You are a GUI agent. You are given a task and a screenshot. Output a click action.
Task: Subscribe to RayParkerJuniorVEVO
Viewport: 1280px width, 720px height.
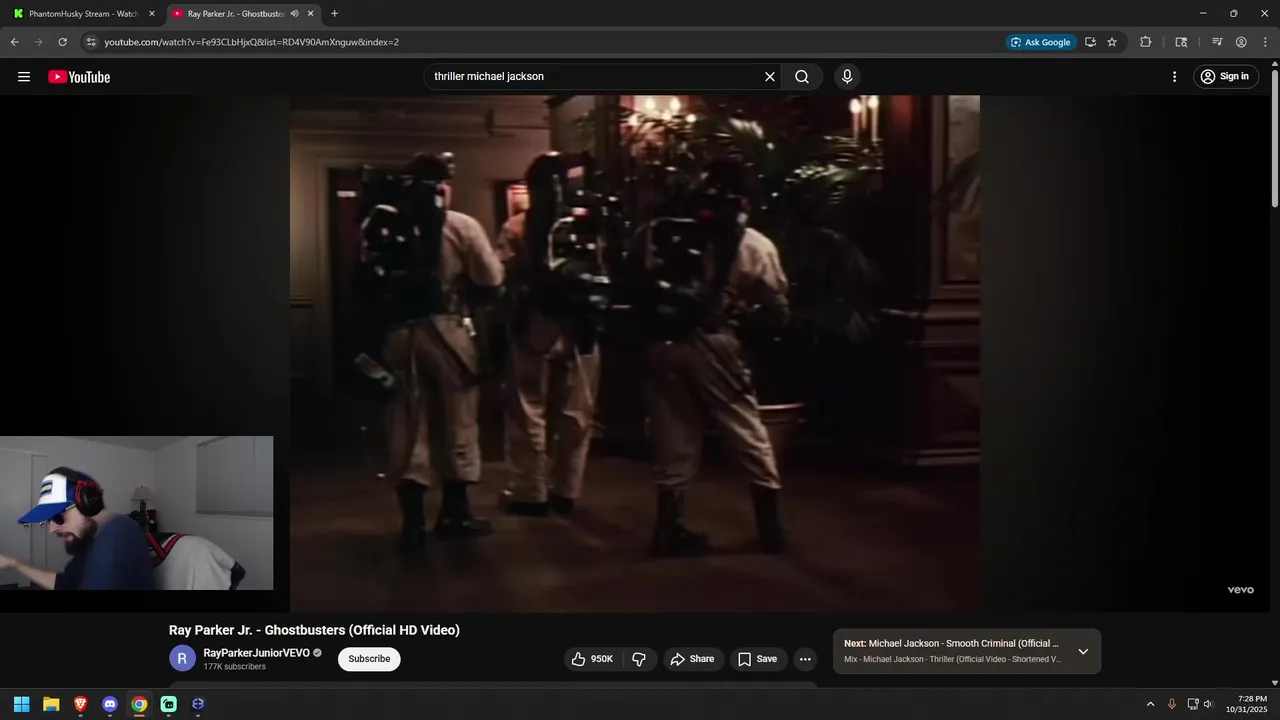coord(369,659)
